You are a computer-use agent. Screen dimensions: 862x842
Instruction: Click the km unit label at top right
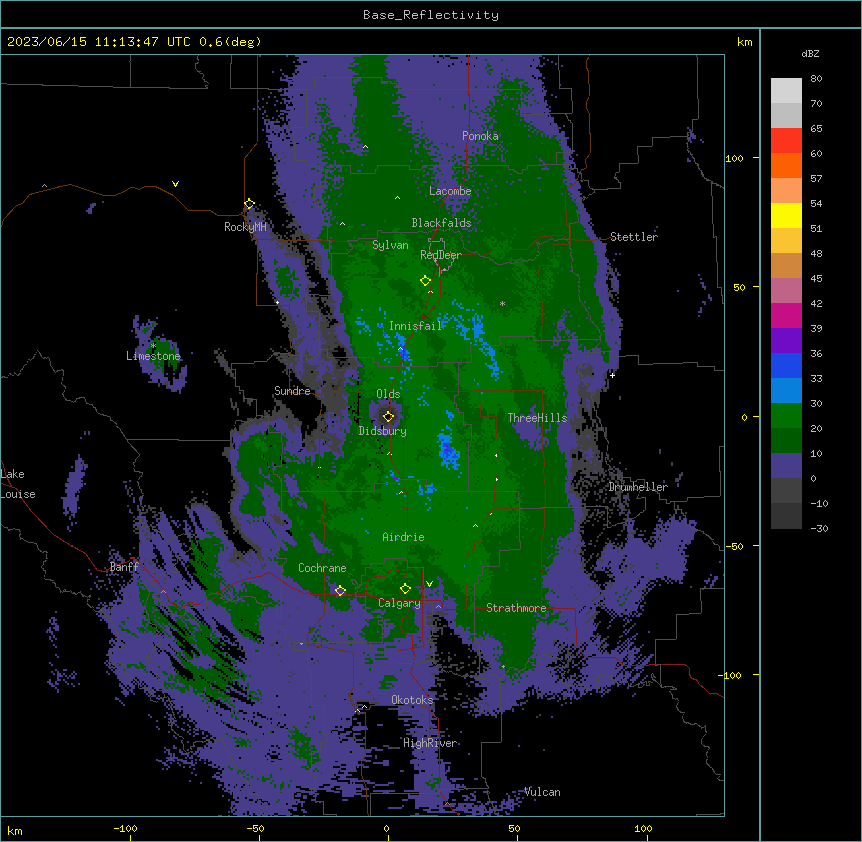coord(745,42)
